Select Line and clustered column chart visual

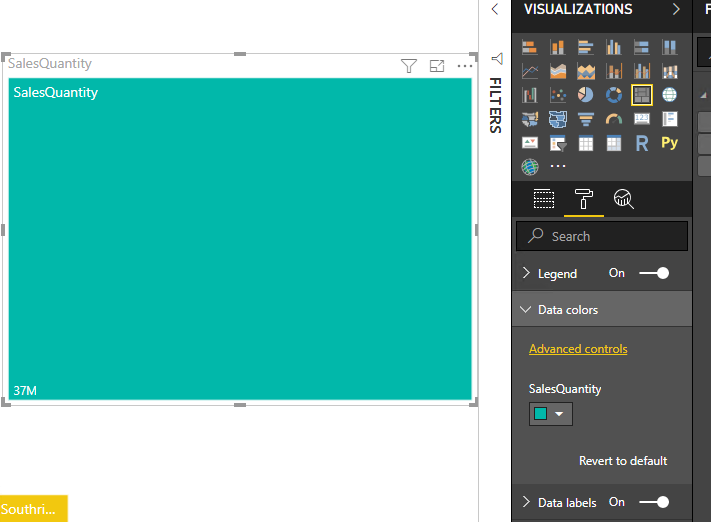pos(642,71)
